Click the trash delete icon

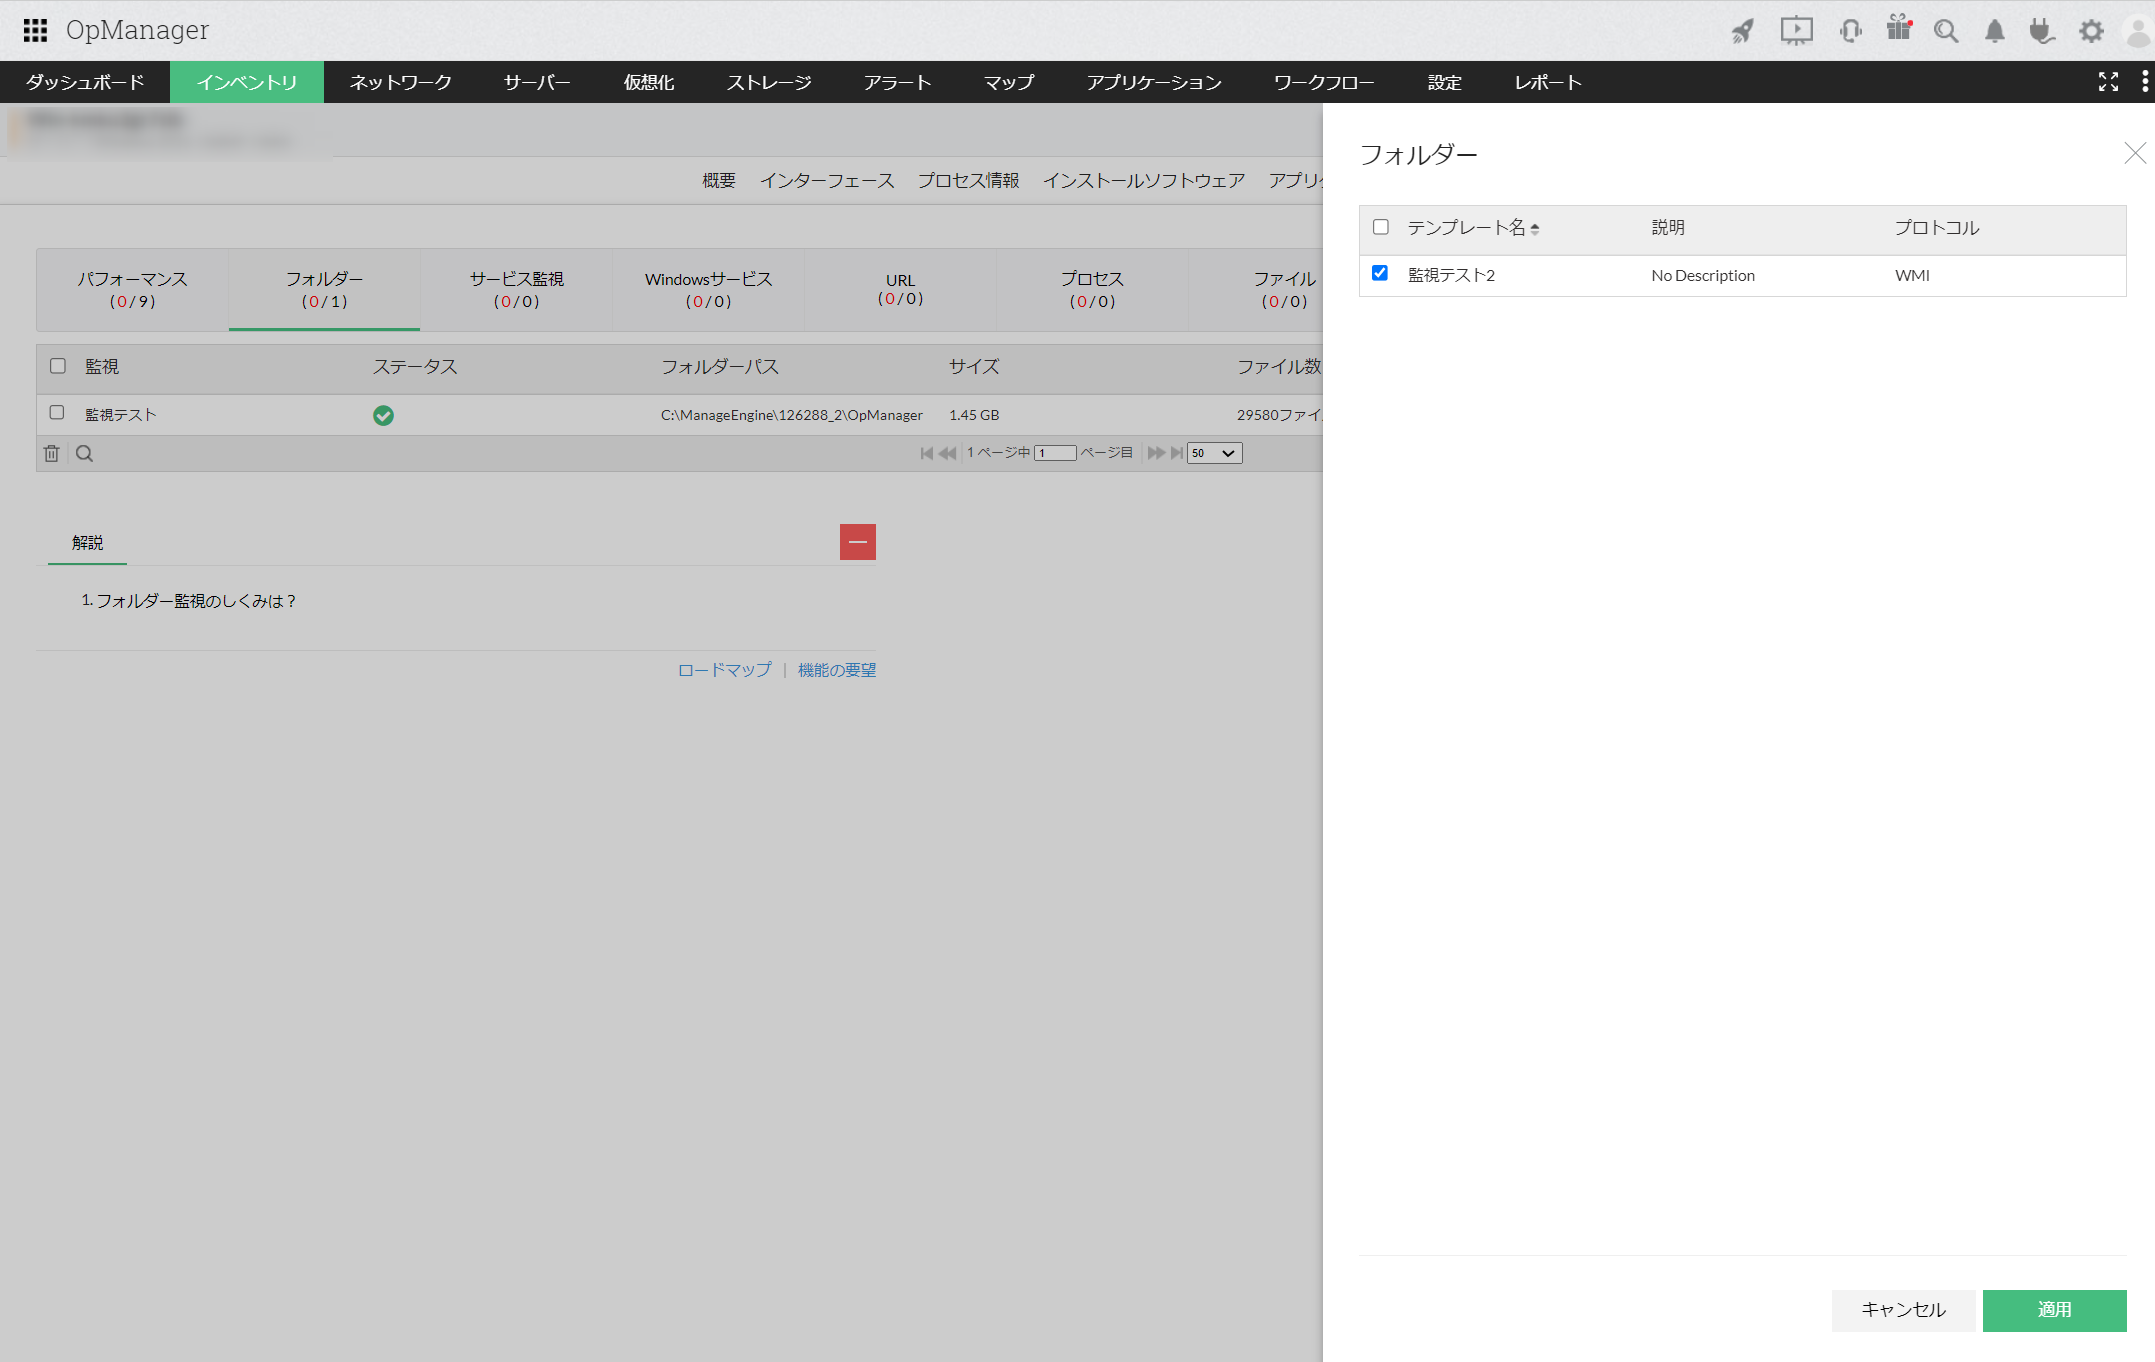pyautogui.click(x=52, y=454)
